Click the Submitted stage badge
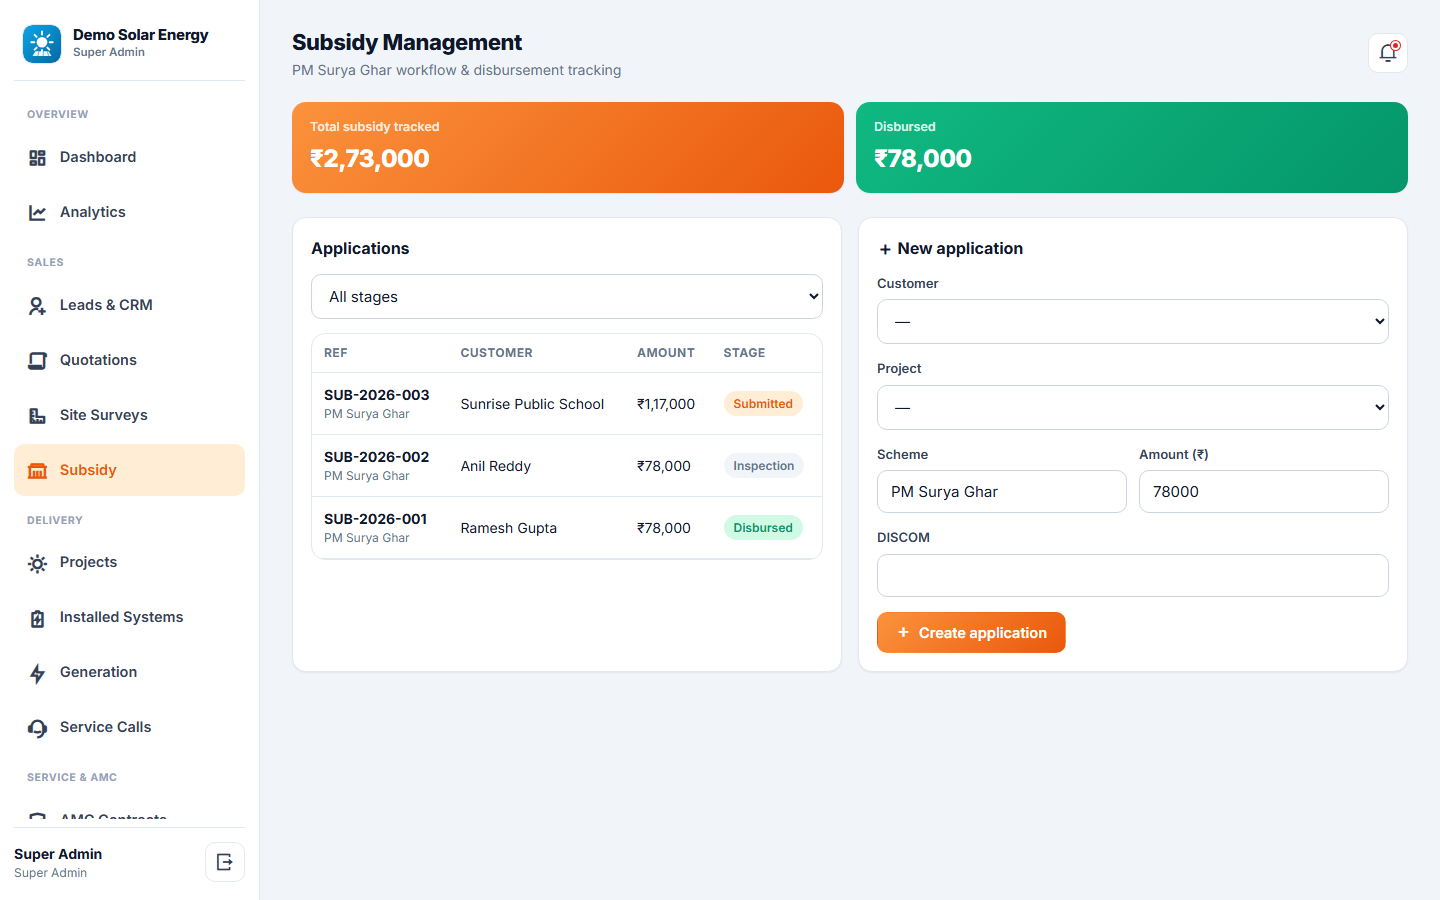 [x=763, y=404]
